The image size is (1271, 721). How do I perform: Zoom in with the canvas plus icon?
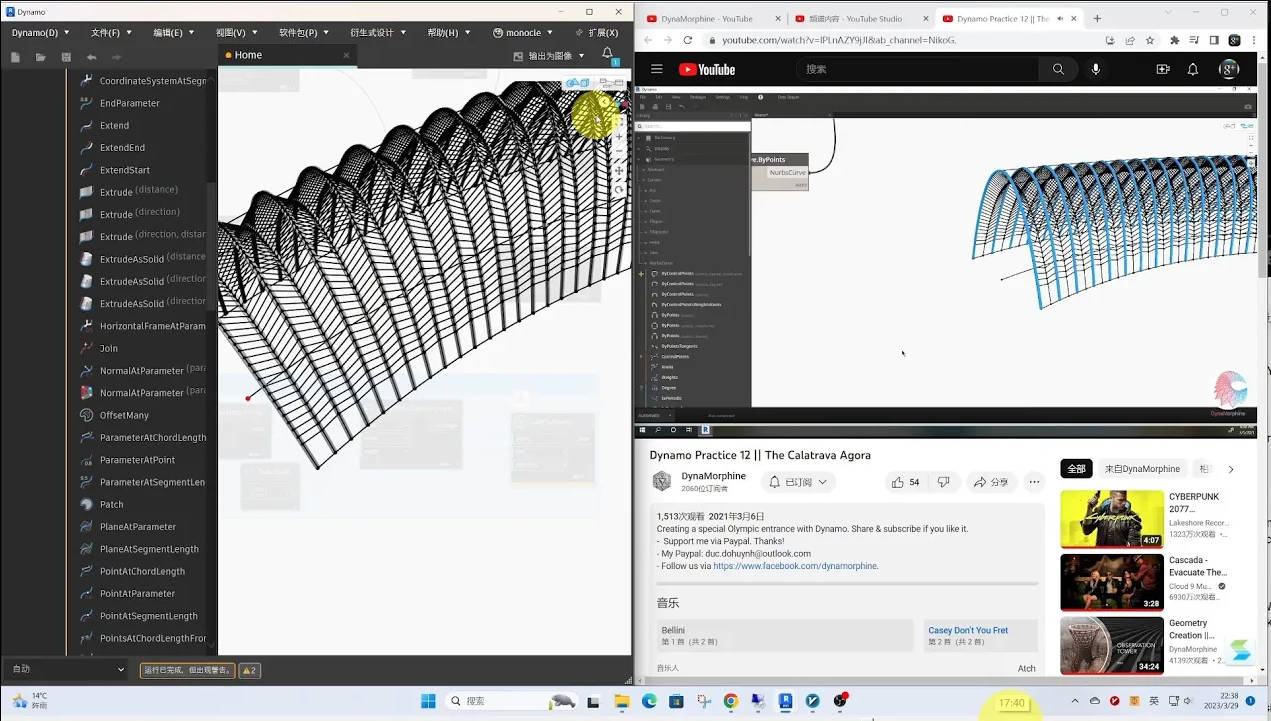(x=619, y=137)
